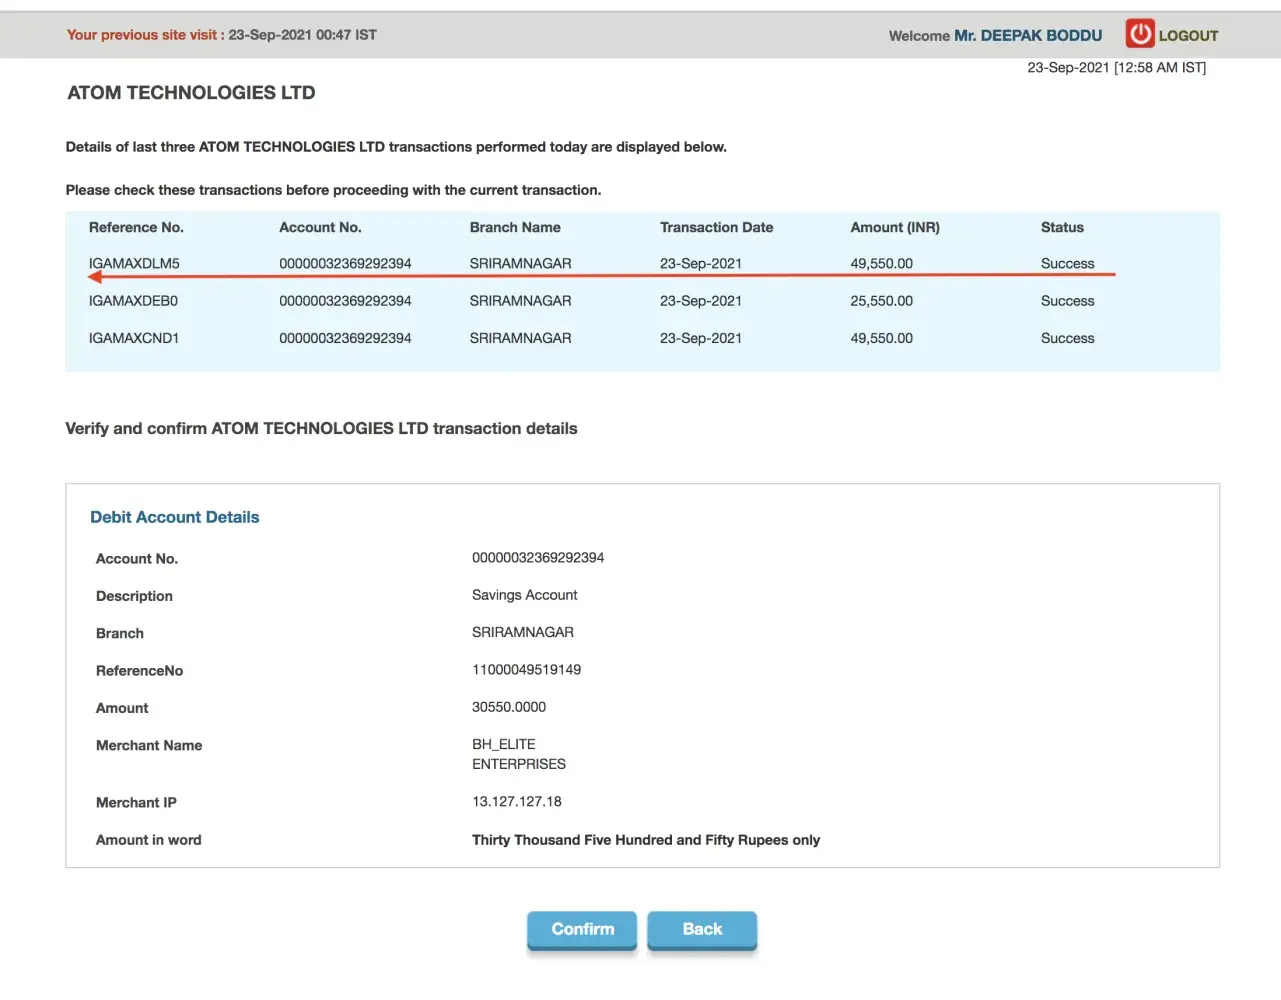Viewport: 1281px width, 1000px height.
Task: Select reference number IGAMAXCND1
Action: click(134, 338)
